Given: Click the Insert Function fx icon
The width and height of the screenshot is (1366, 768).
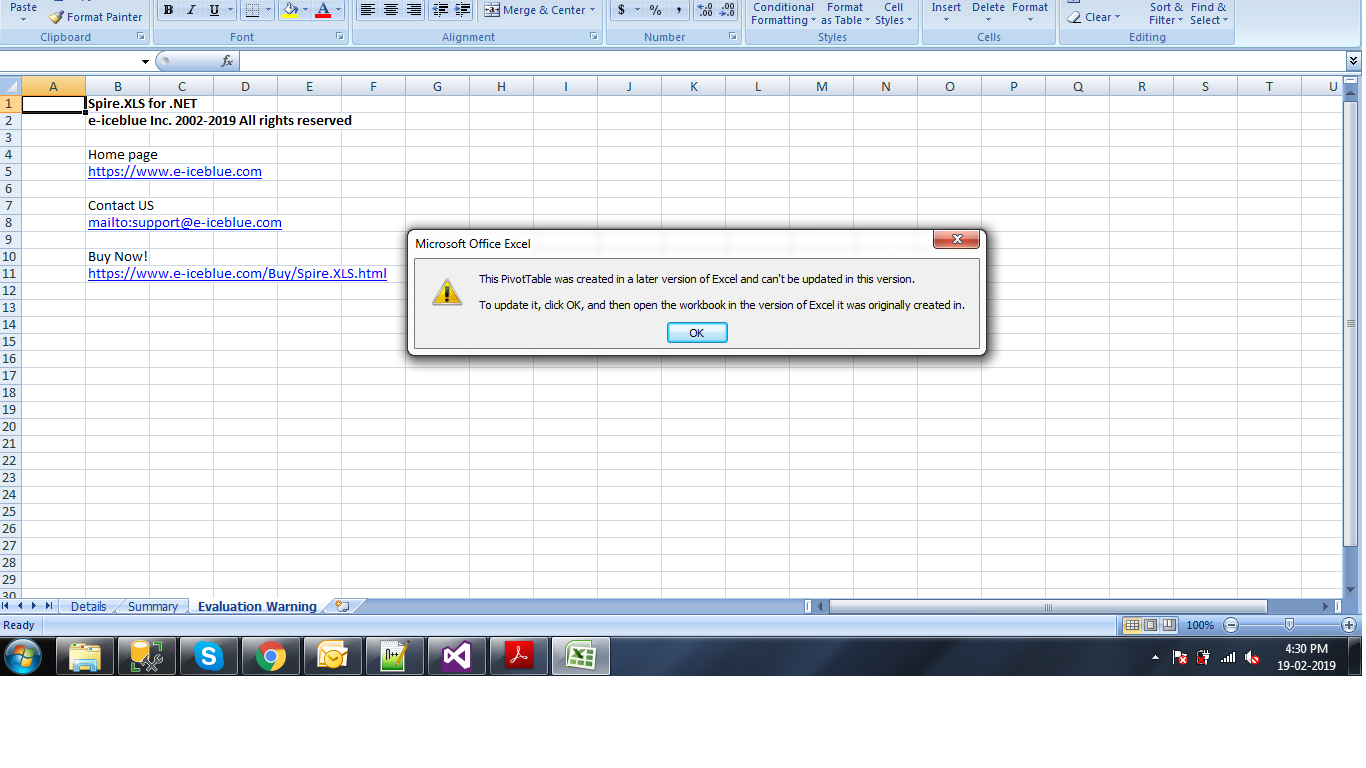Looking at the screenshot, I should pos(227,62).
